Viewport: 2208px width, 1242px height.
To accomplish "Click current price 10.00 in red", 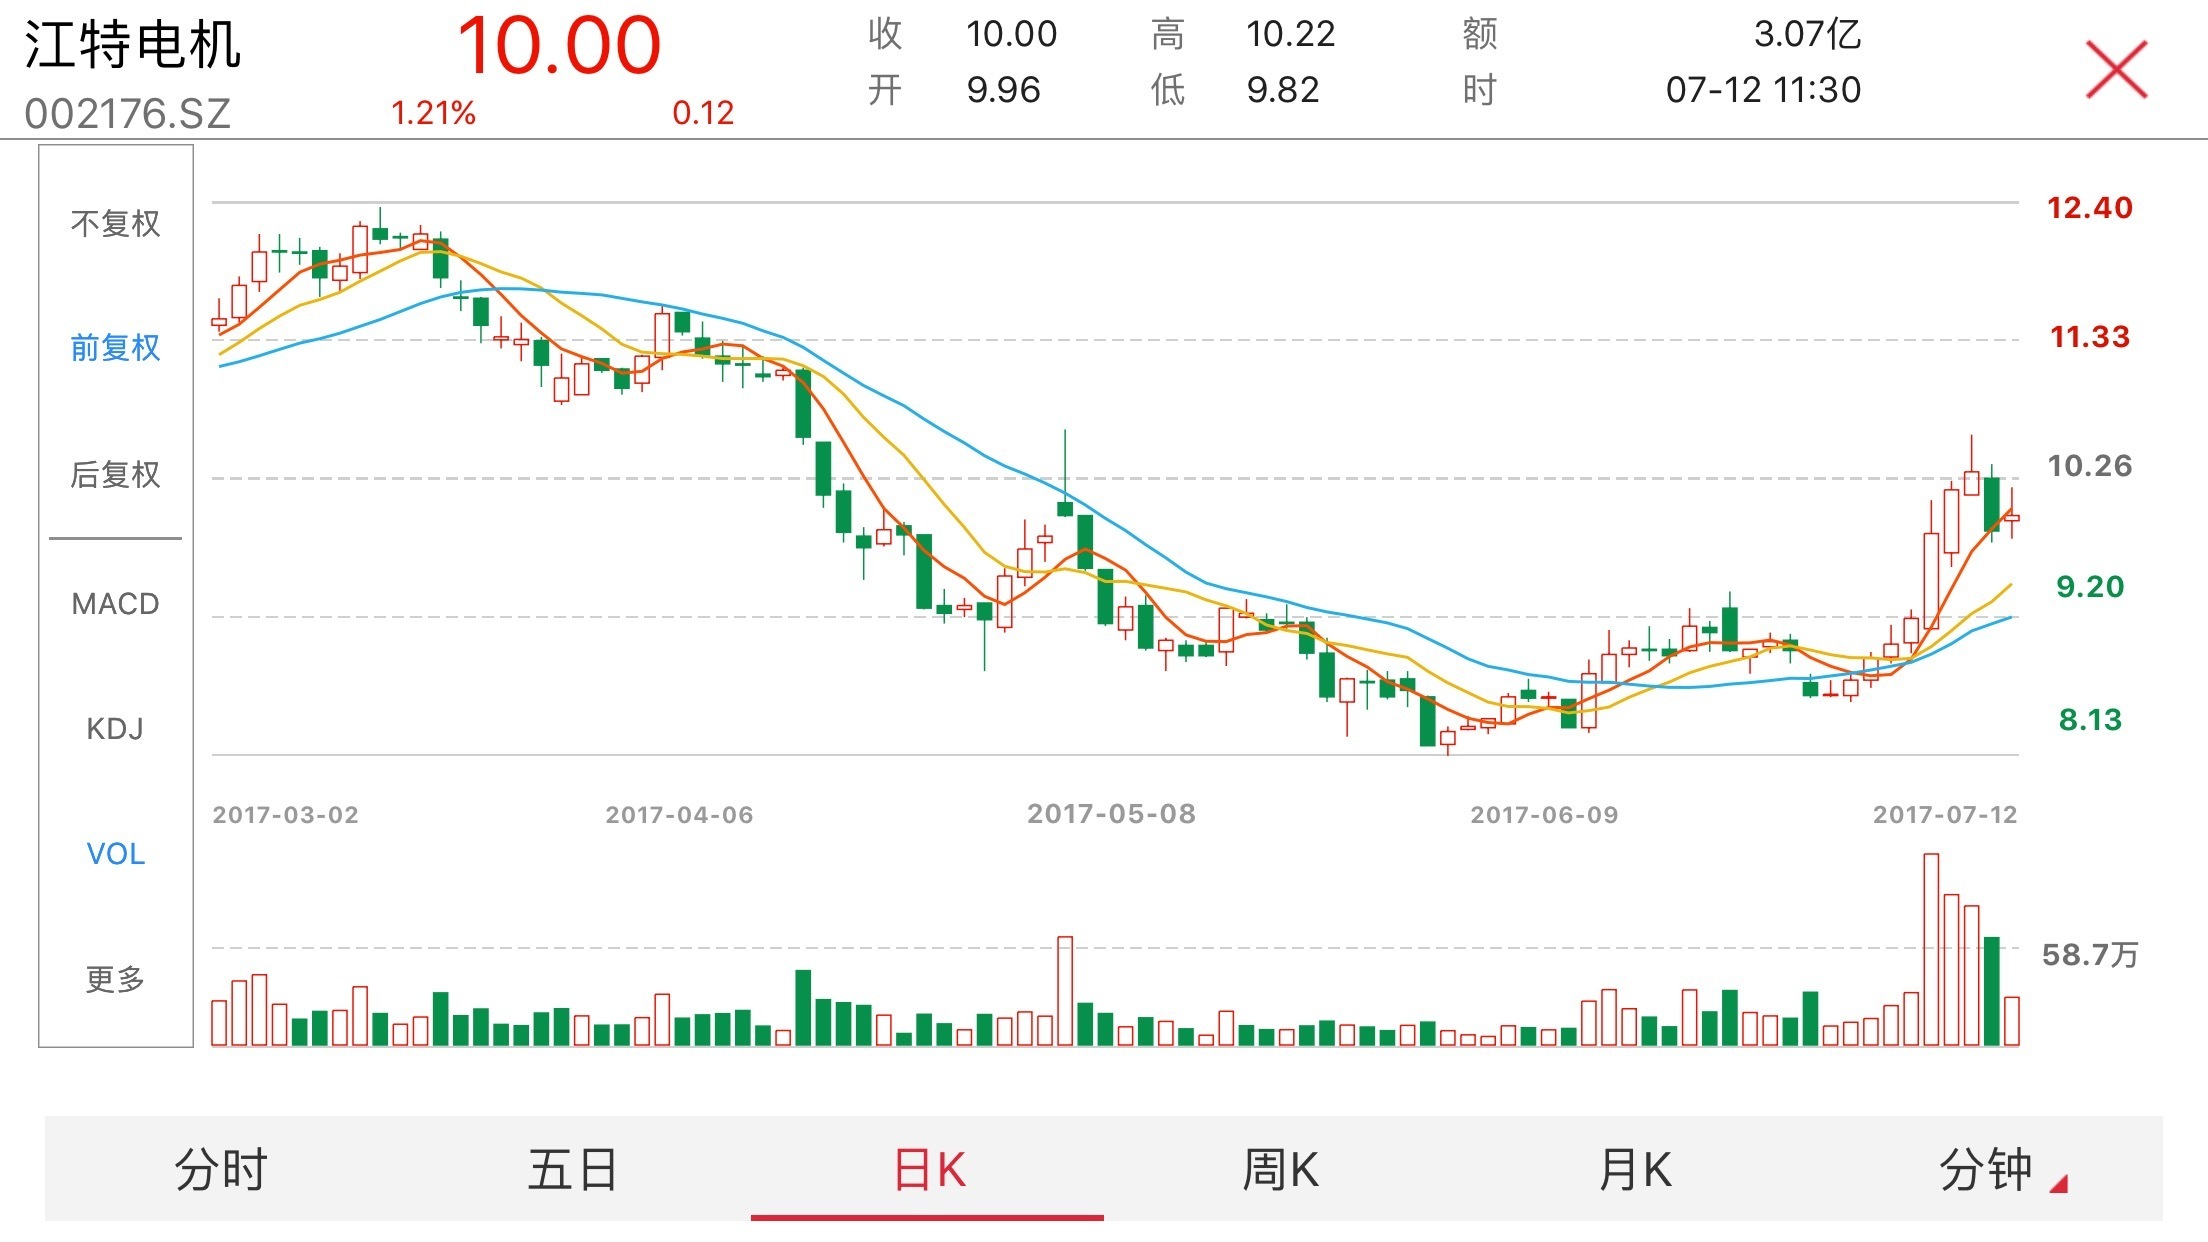I will coord(559,46).
